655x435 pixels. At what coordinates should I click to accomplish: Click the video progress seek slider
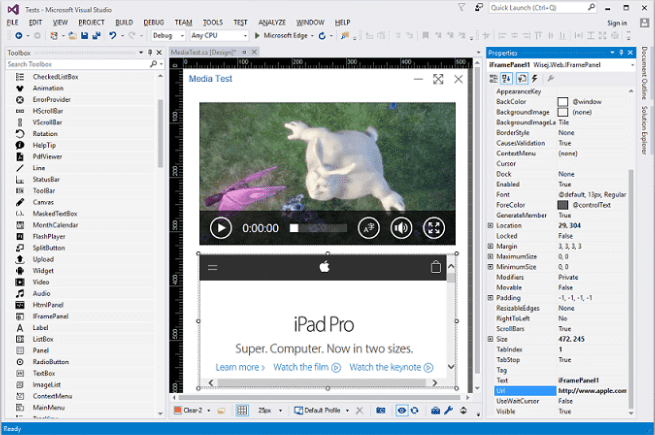pyautogui.click(x=319, y=228)
